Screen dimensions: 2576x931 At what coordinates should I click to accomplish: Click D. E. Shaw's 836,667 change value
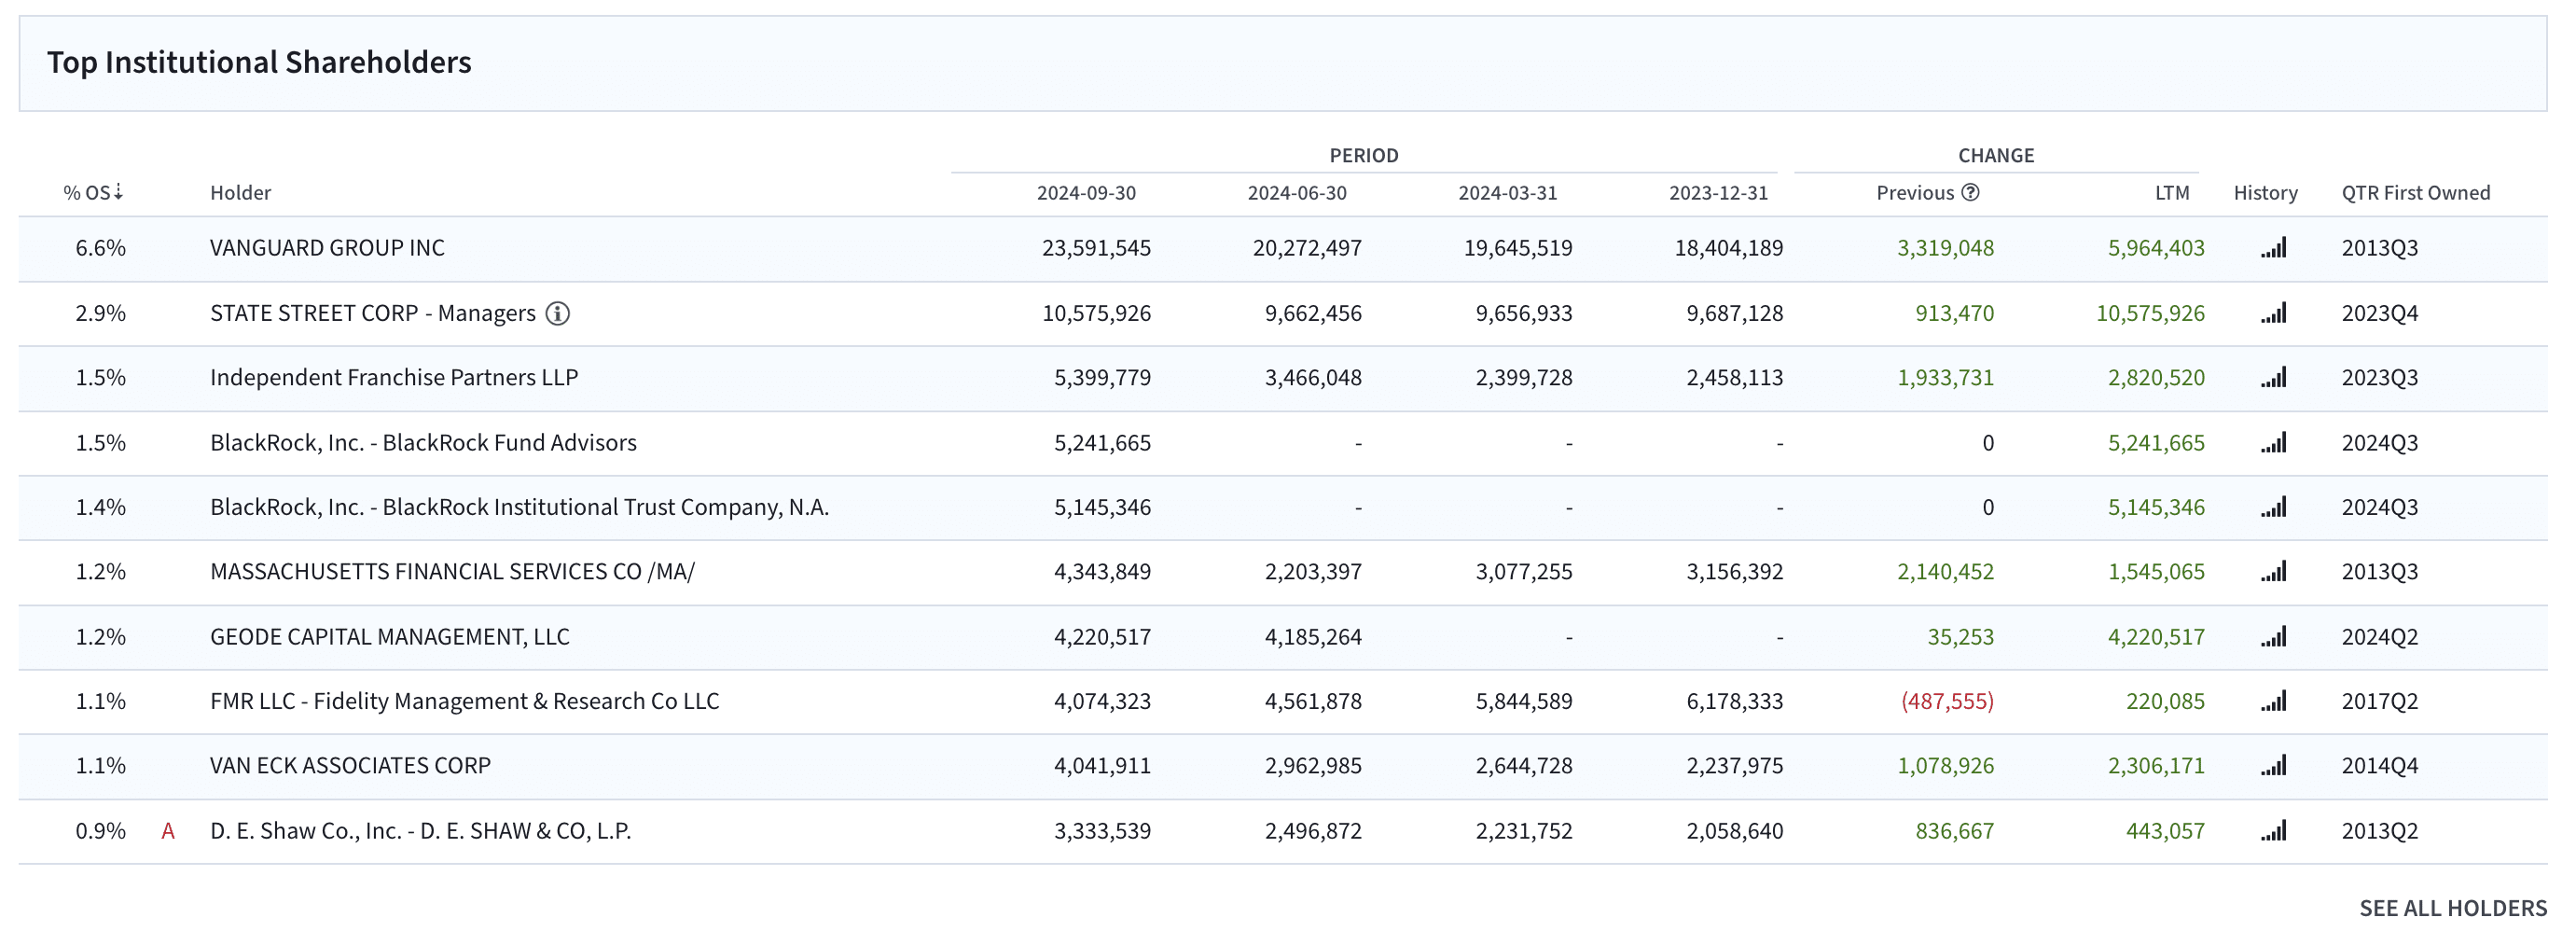[1954, 831]
